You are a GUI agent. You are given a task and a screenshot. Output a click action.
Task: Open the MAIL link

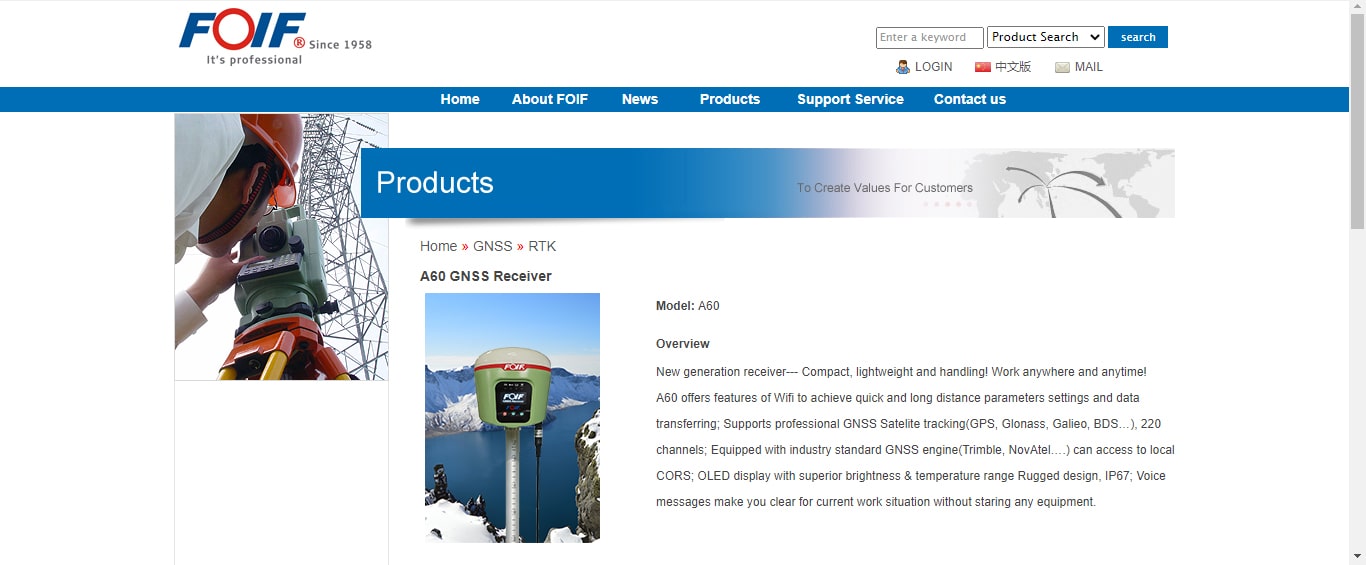click(1089, 67)
